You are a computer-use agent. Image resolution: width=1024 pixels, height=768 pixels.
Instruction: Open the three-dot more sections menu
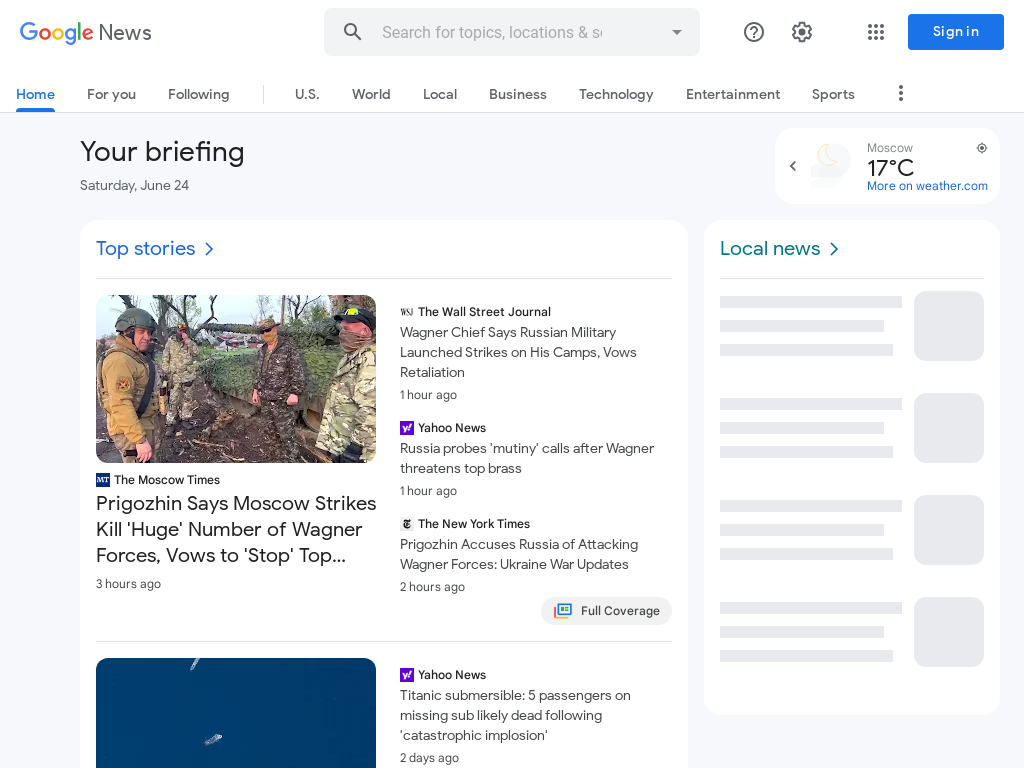(x=901, y=93)
